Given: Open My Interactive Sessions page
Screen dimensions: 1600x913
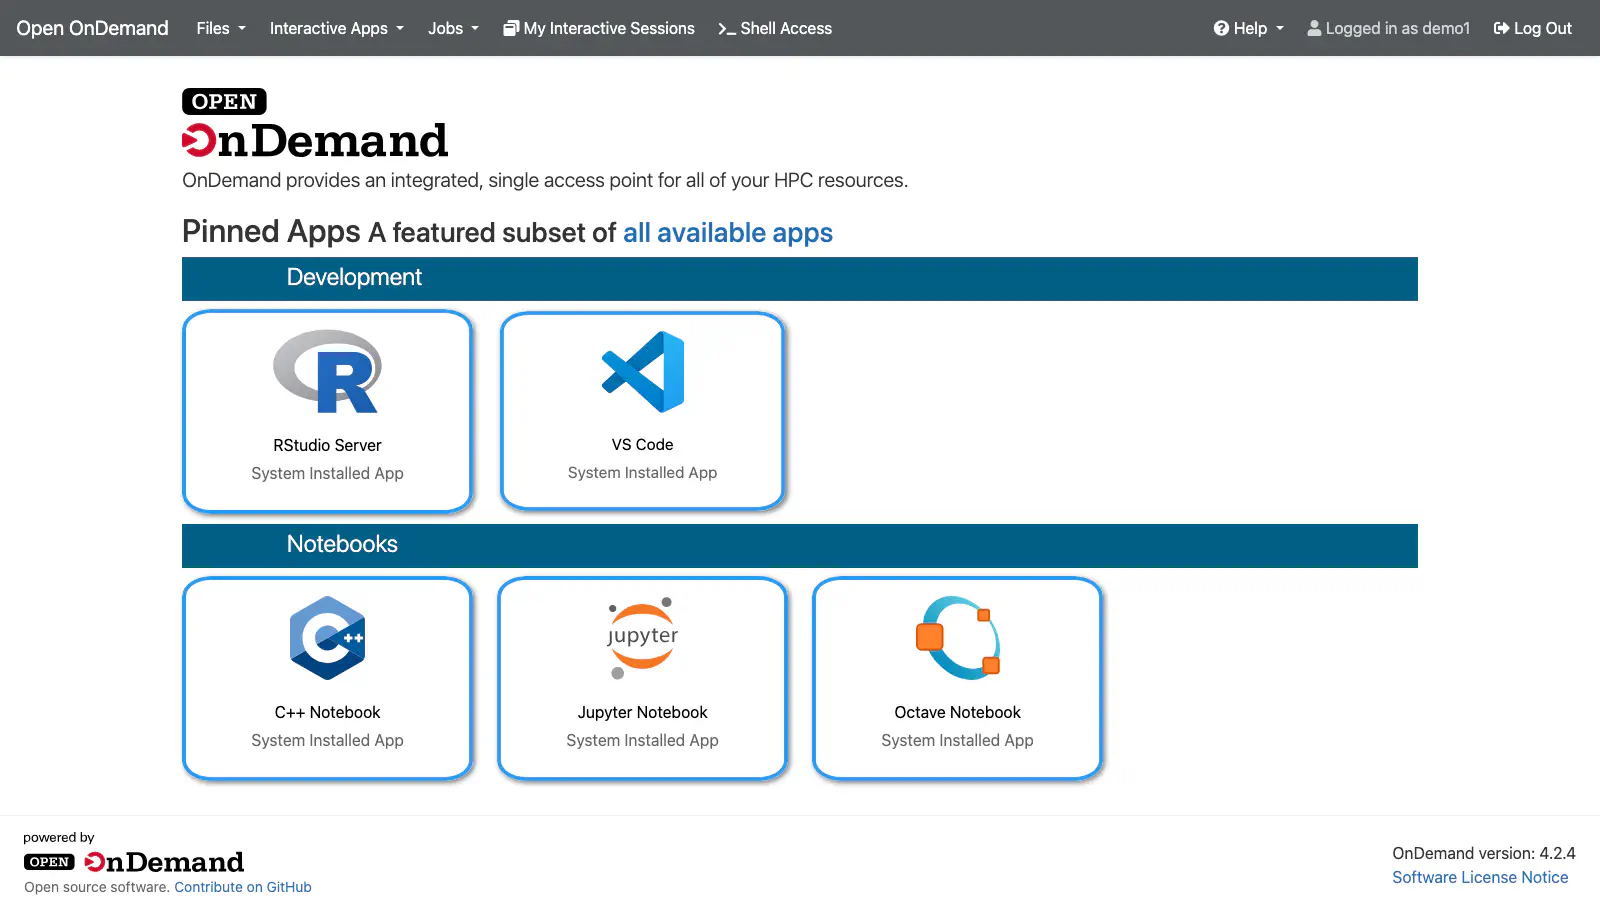Looking at the screenshot, I should [x=599, y=28].
